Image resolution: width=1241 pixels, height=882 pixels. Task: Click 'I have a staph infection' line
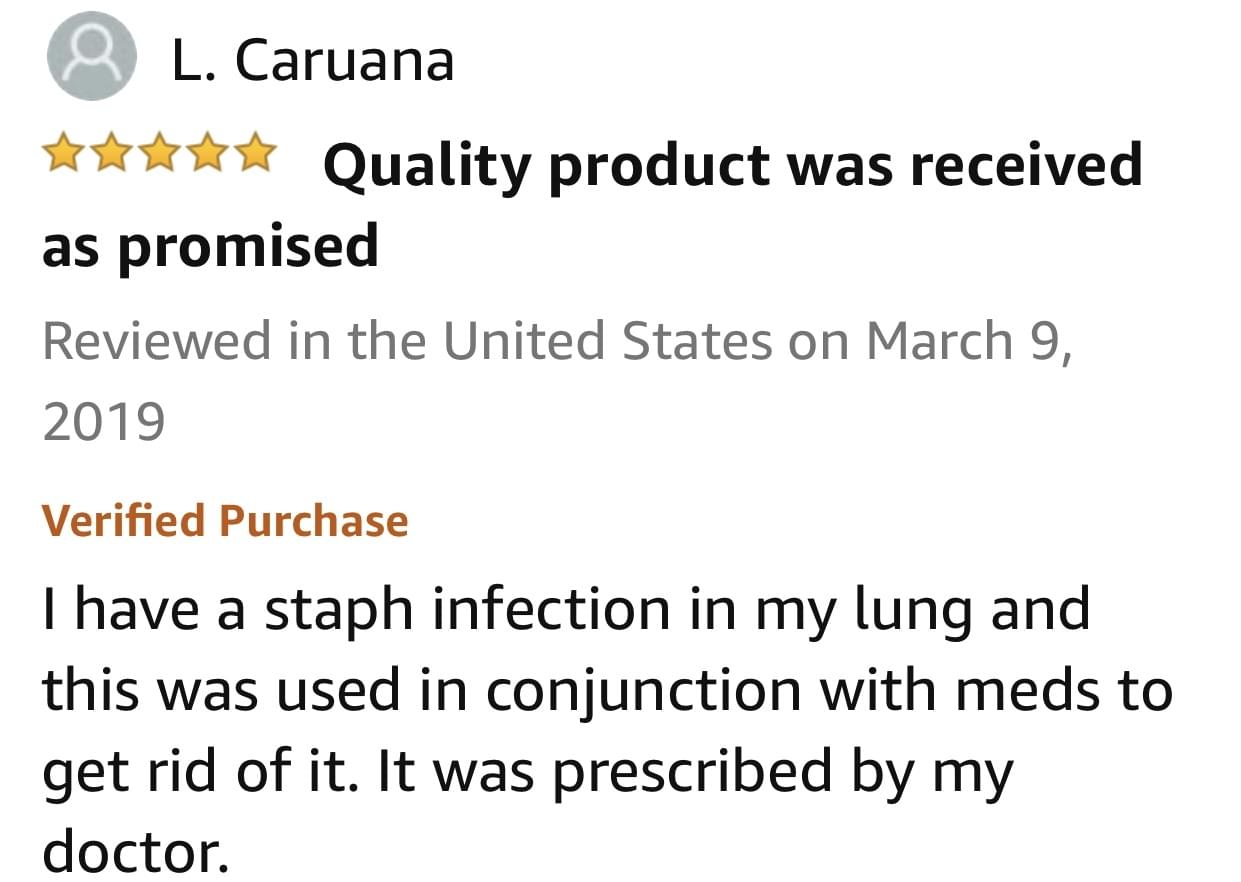pos(566,611)
